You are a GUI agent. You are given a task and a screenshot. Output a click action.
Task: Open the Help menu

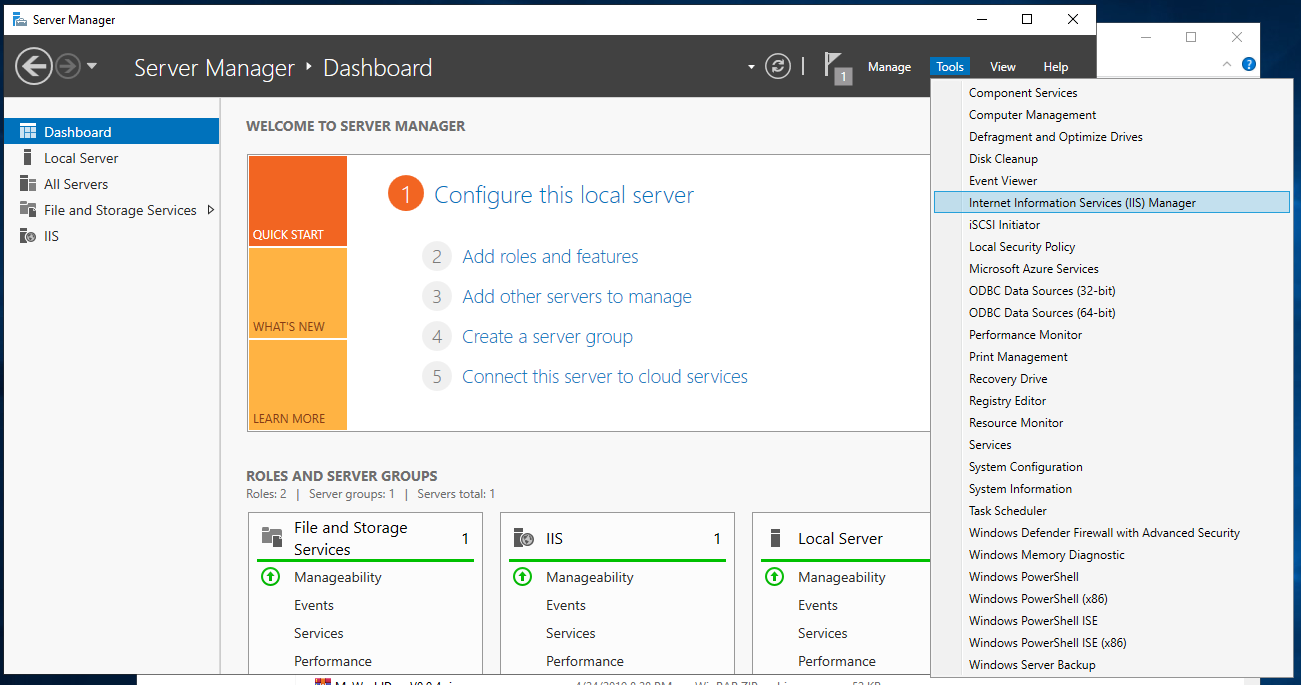click(x=1056, y=67)
